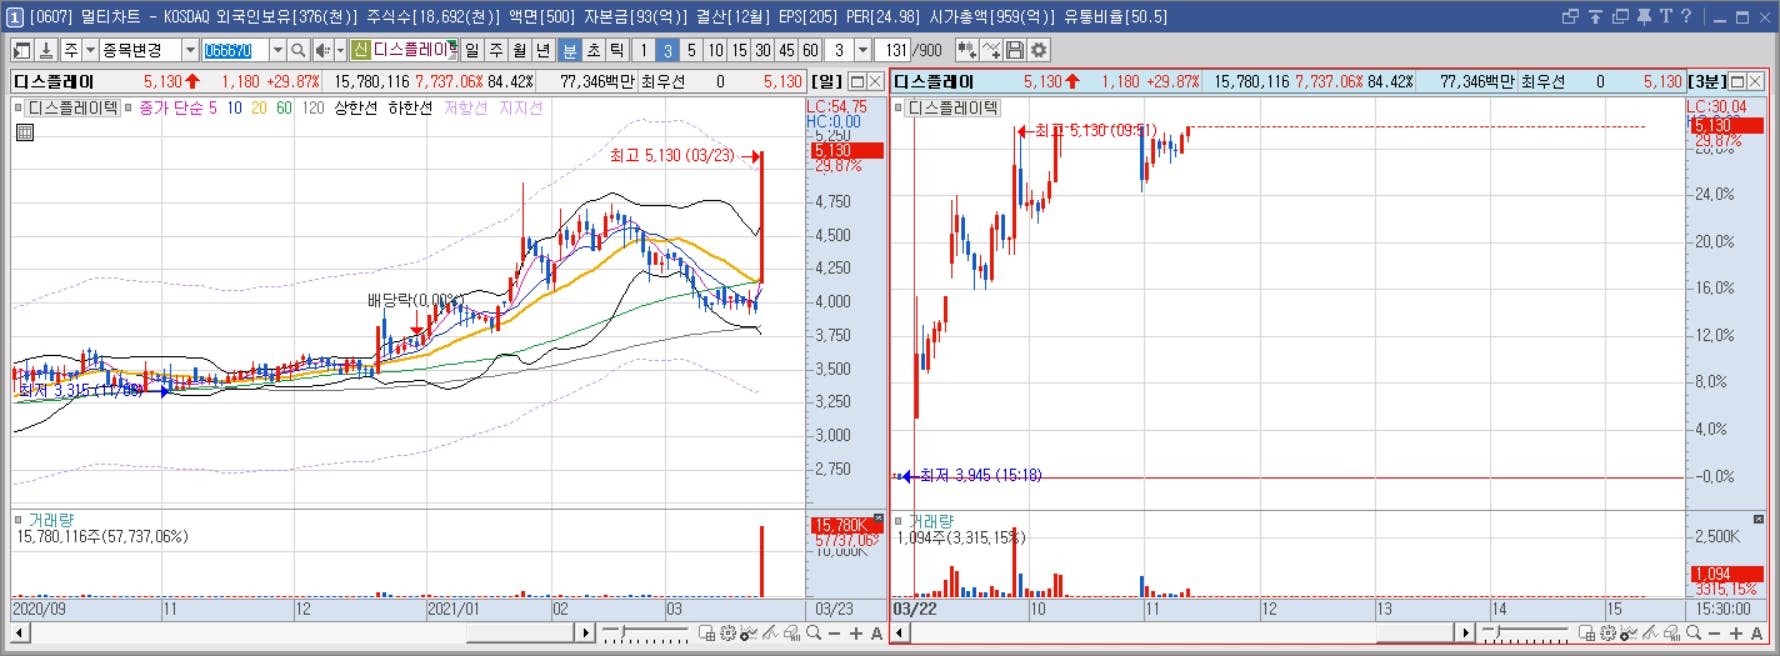1780x656 pixels.
Task: Expand the stock code dropdown arrow
Action: pyautogui.click(x=277, y=50)
